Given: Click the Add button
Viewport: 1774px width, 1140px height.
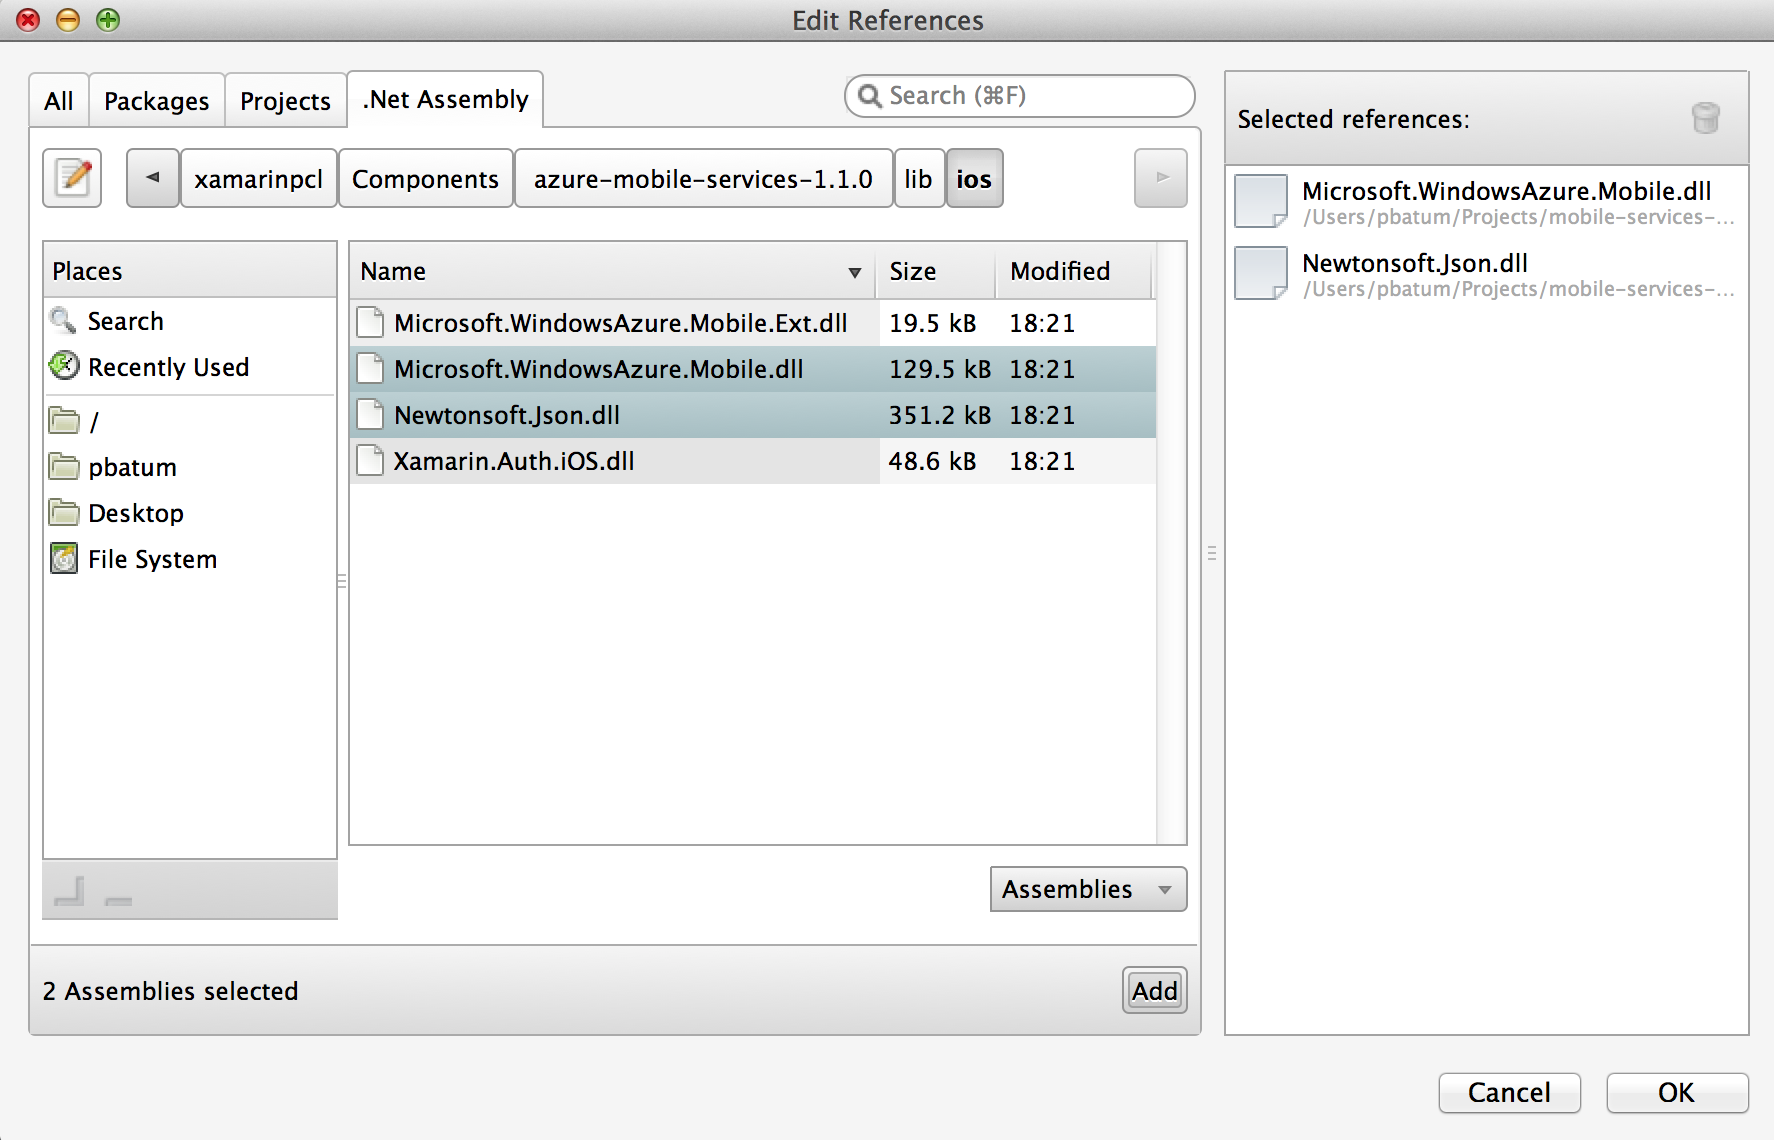Looking at the screenshot, I should [x=1155, y=990].
